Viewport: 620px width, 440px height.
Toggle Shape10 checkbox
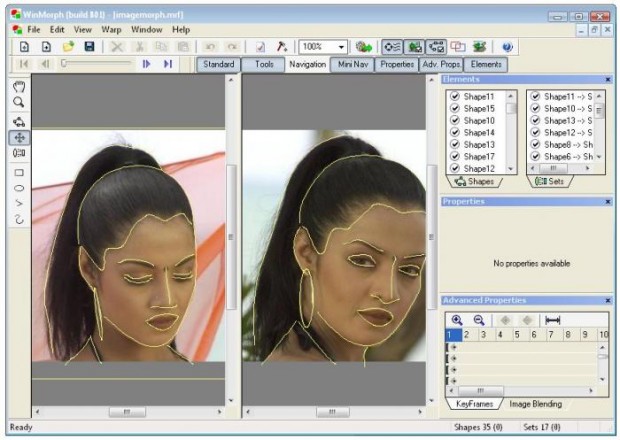[x=455, y=120]
